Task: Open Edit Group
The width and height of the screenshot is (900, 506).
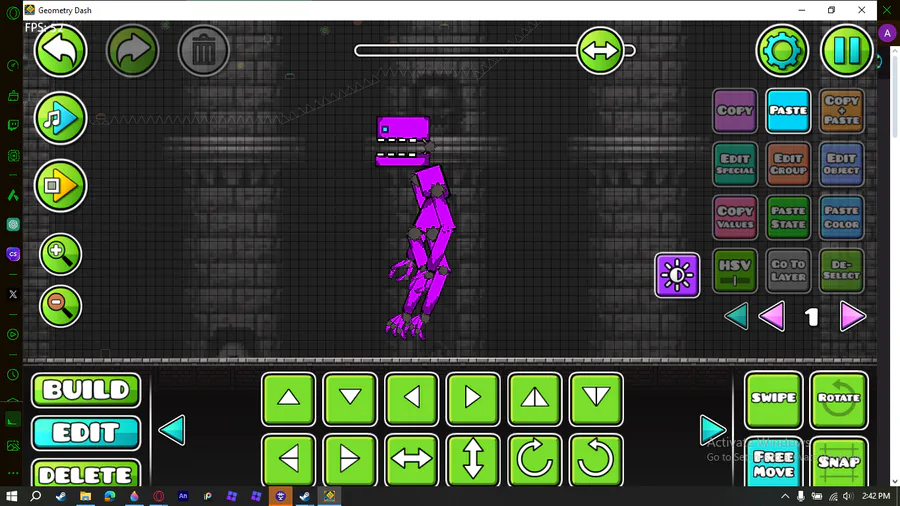Action: point(788,165)
